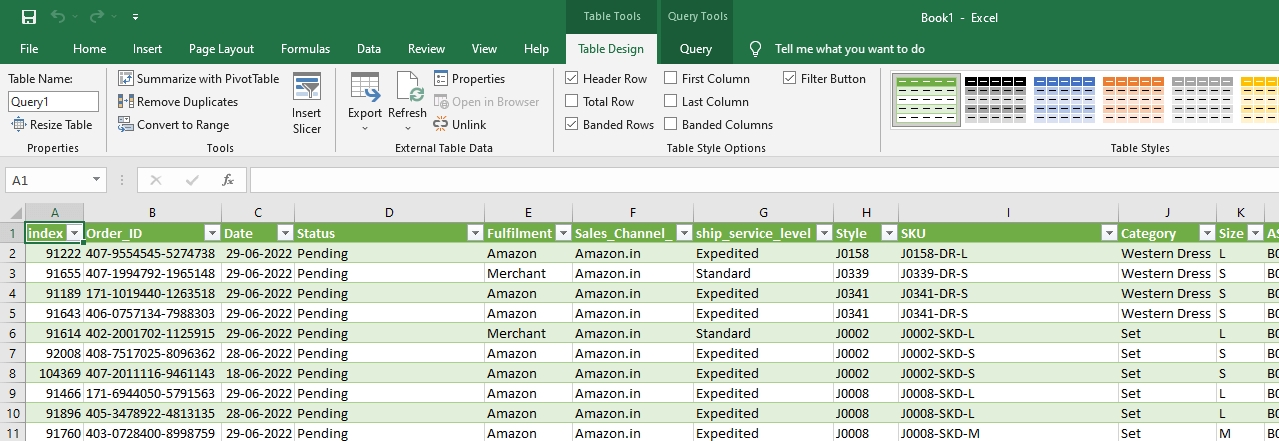Toggle the Header Row checkbox
This screenshot has height=441, width=1279.
pos(571,78)
